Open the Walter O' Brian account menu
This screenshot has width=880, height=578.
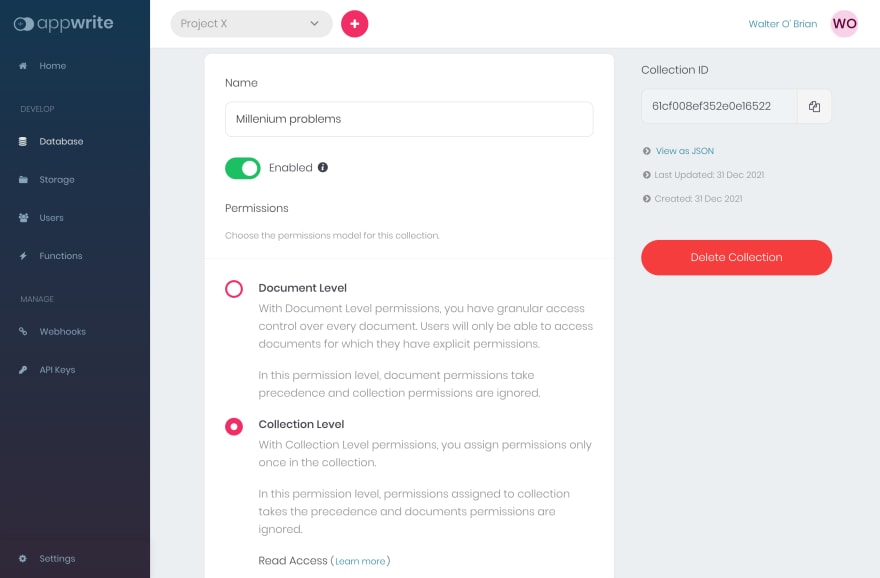pyautogui.click(x=782, y=24)
